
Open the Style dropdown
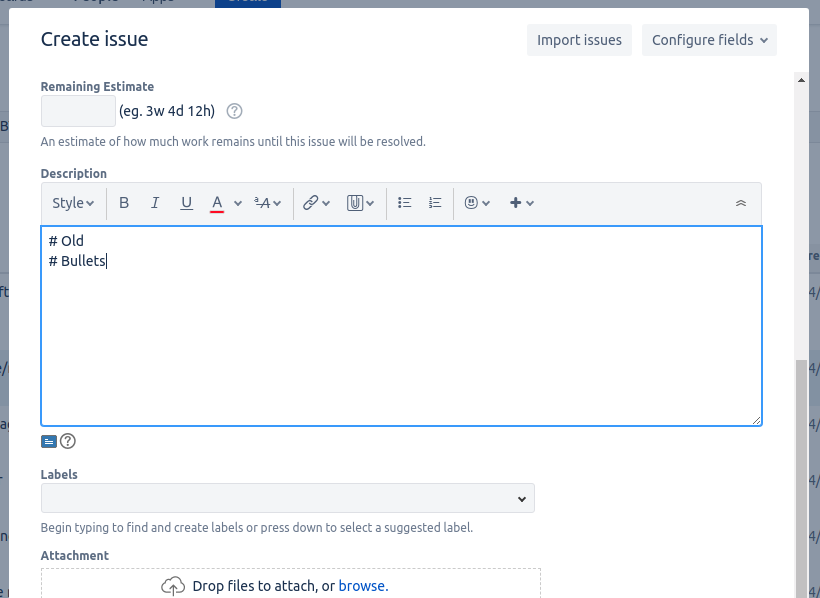73,203
